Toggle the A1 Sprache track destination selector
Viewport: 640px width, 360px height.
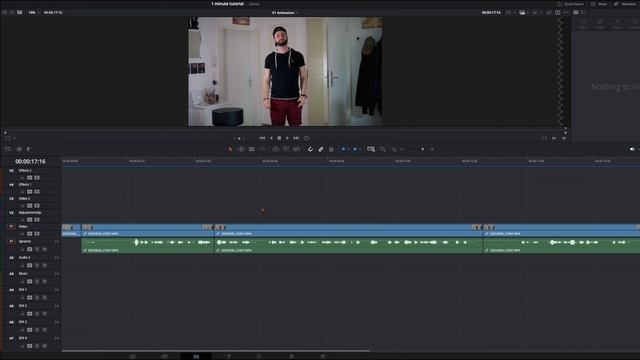(11, 242)
